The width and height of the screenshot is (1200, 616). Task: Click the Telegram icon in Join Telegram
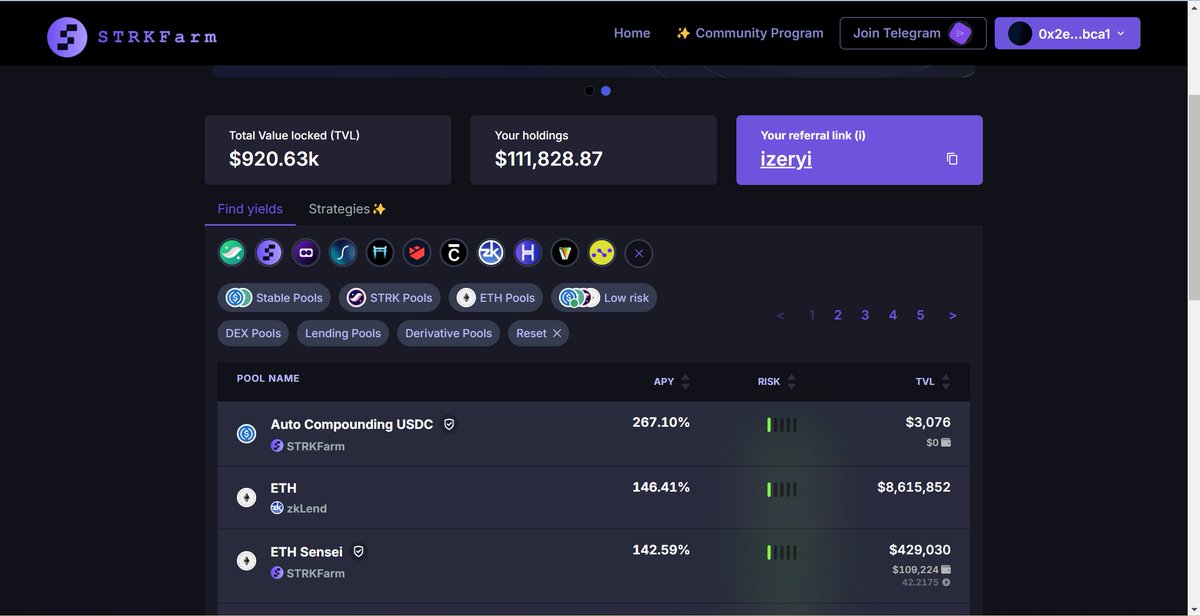click(x=960, y=33)
